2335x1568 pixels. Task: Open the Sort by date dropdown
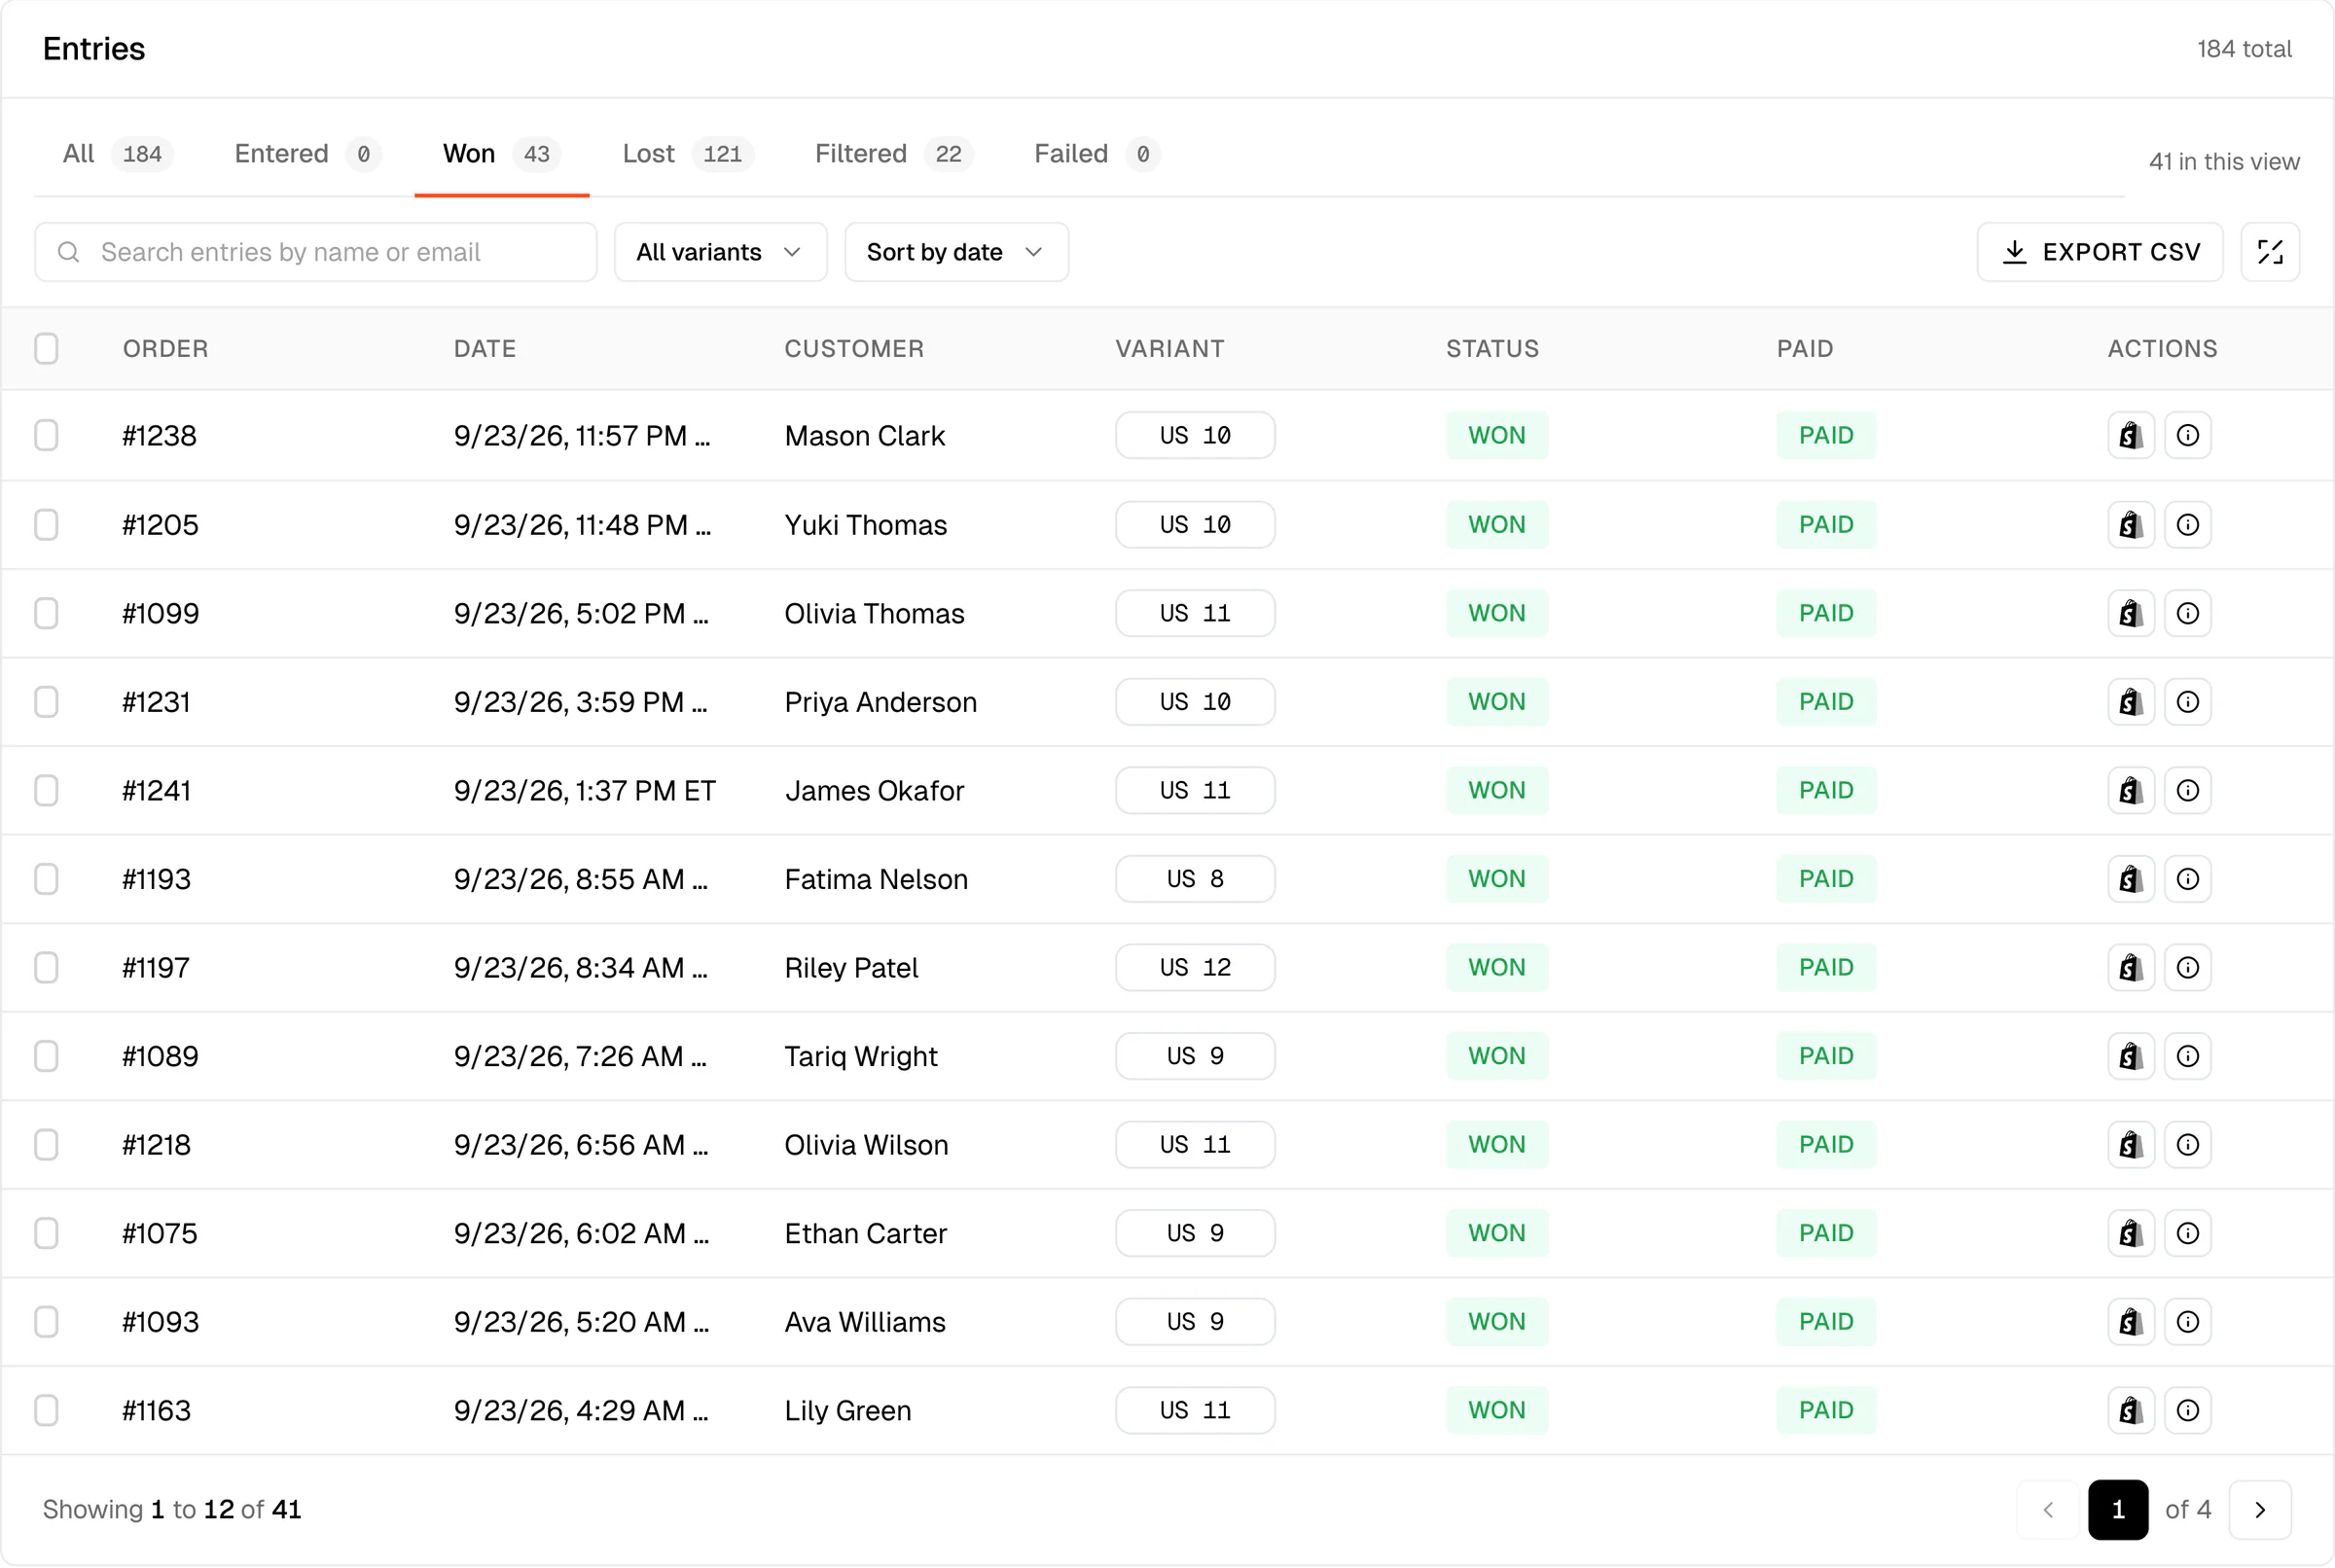(x=956, y=252)
